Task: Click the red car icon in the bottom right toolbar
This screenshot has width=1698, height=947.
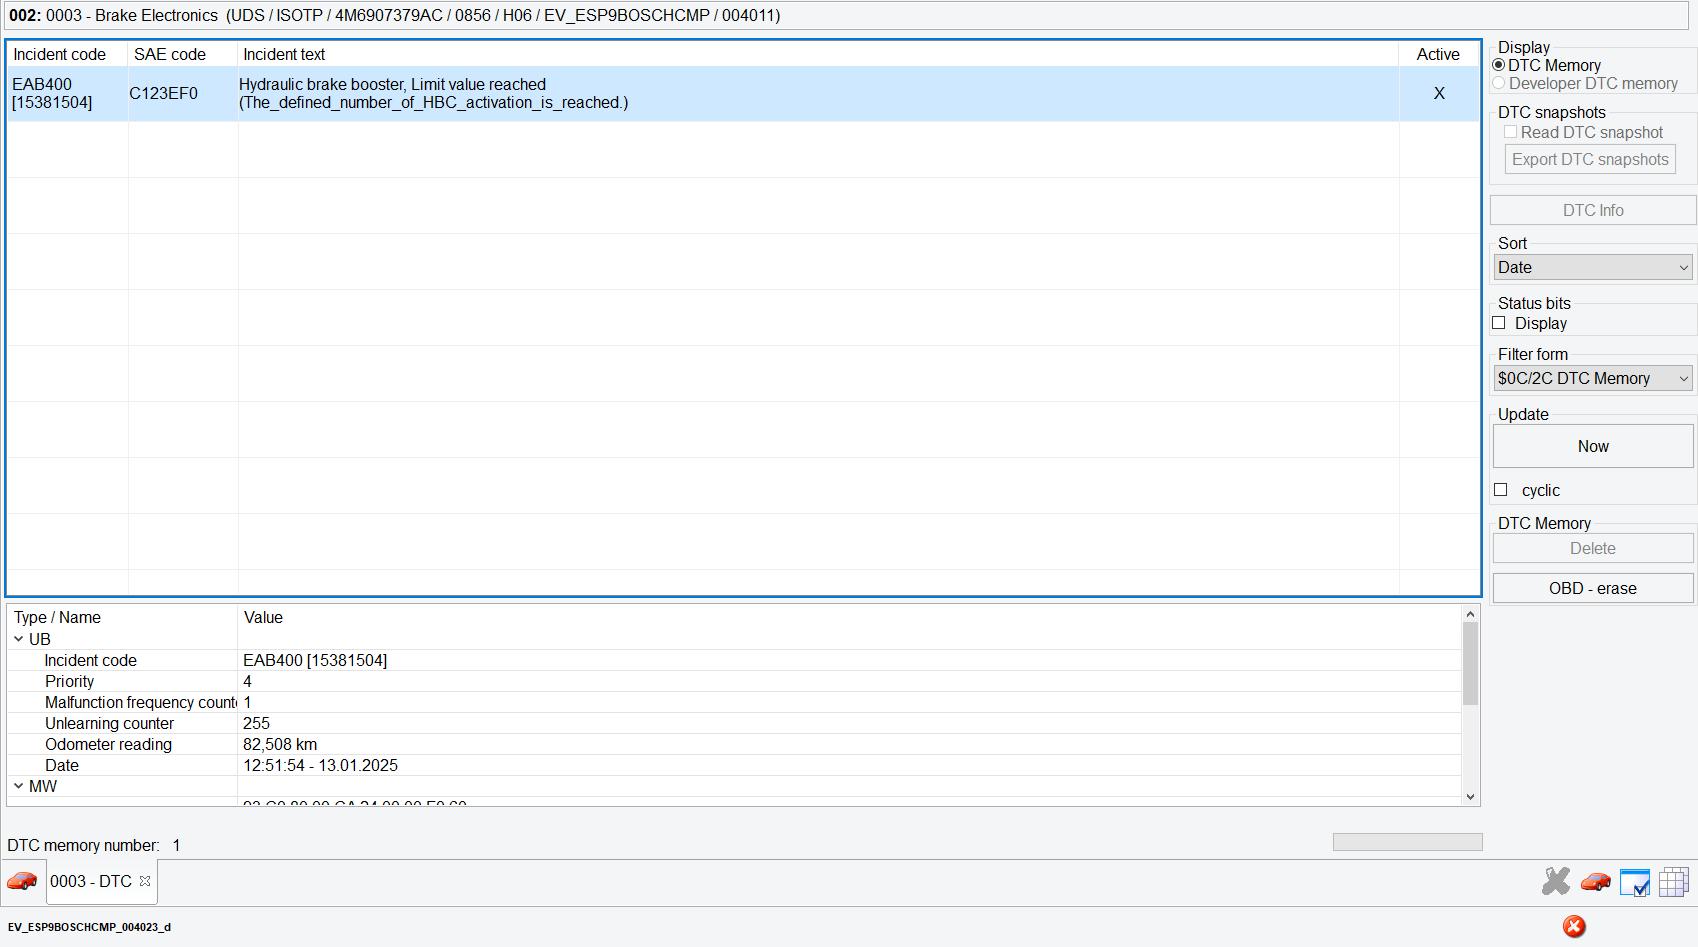Action: 1595,882
